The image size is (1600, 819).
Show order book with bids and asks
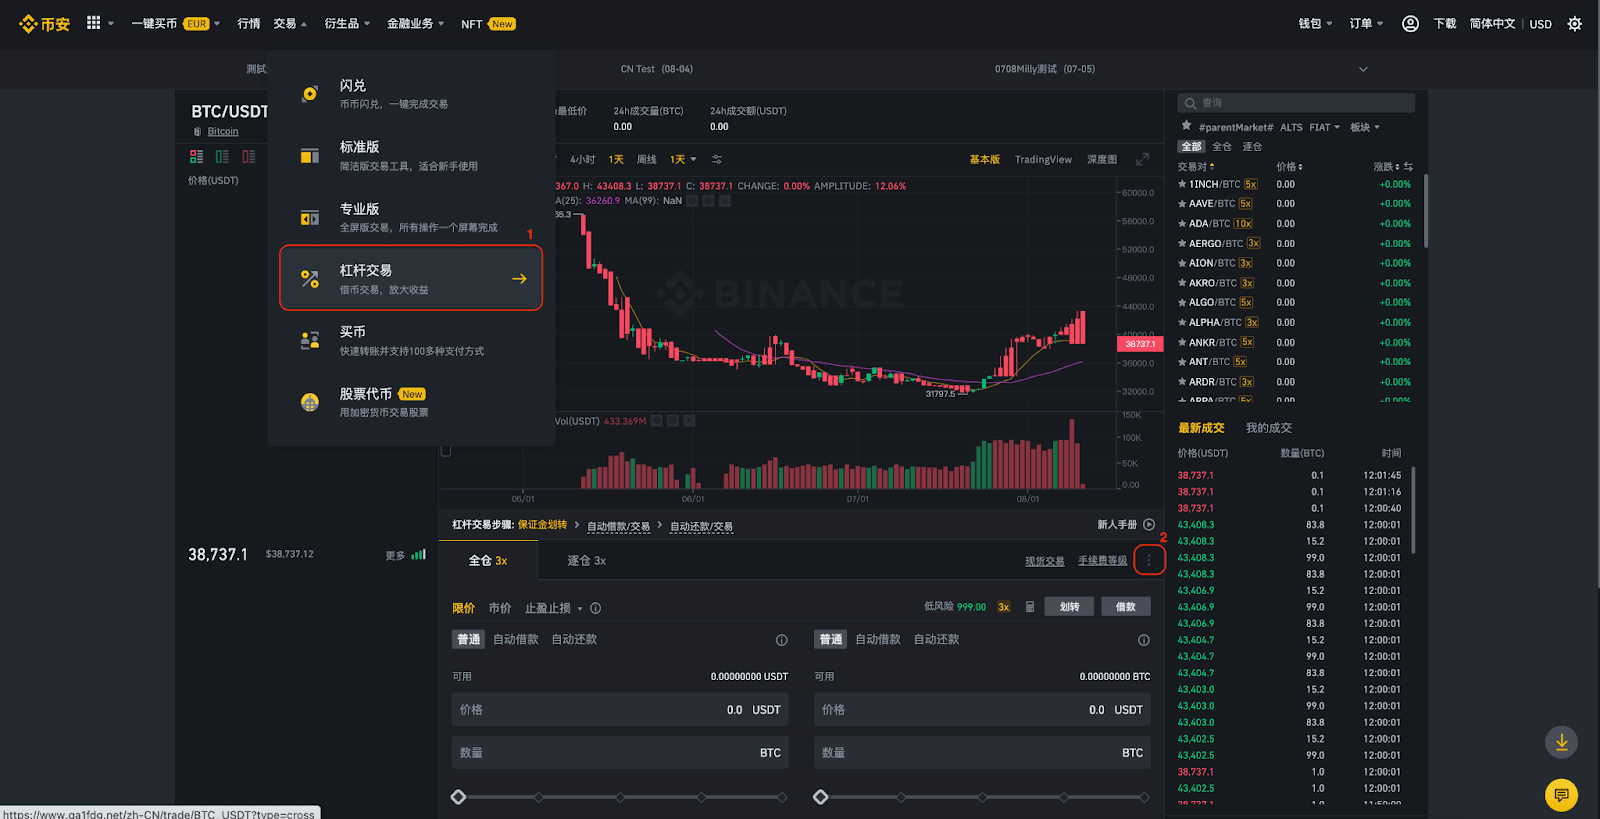tap(196, 157)
